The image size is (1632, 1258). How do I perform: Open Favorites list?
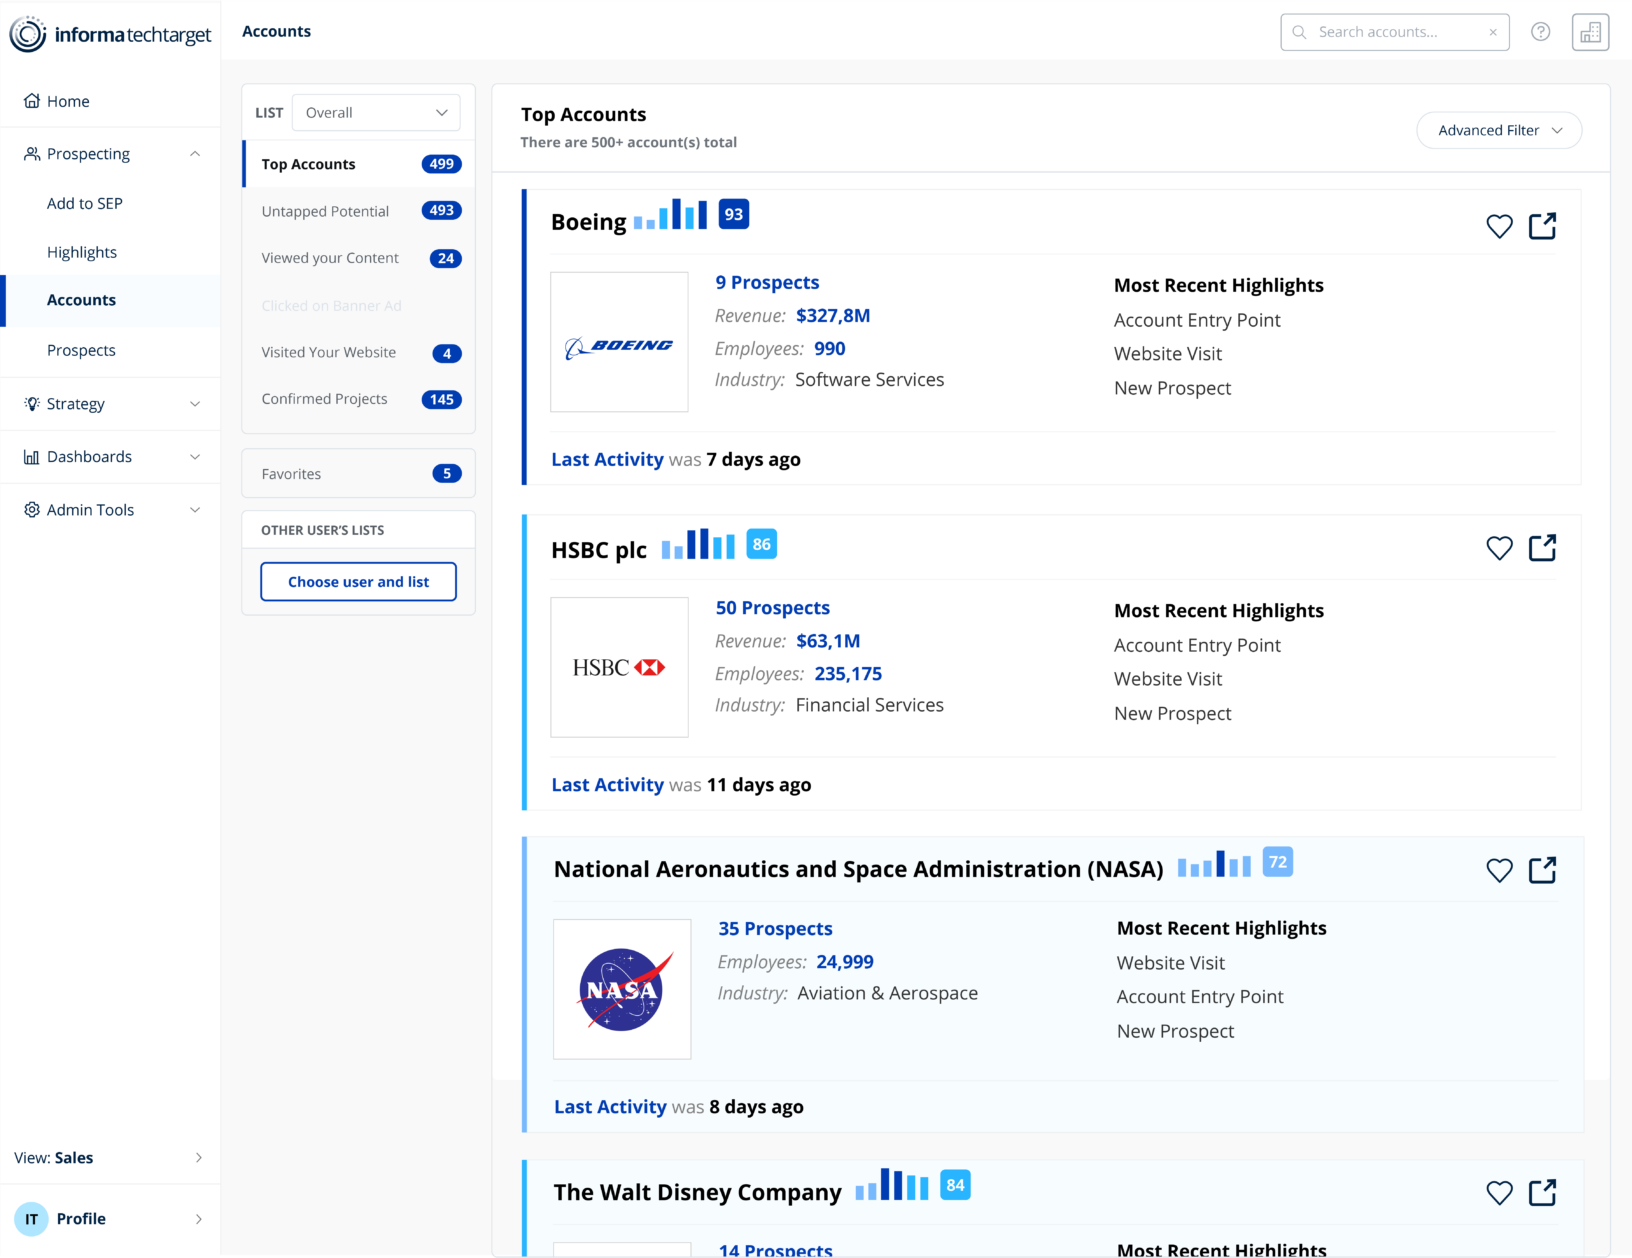click(x=359, y=473)
